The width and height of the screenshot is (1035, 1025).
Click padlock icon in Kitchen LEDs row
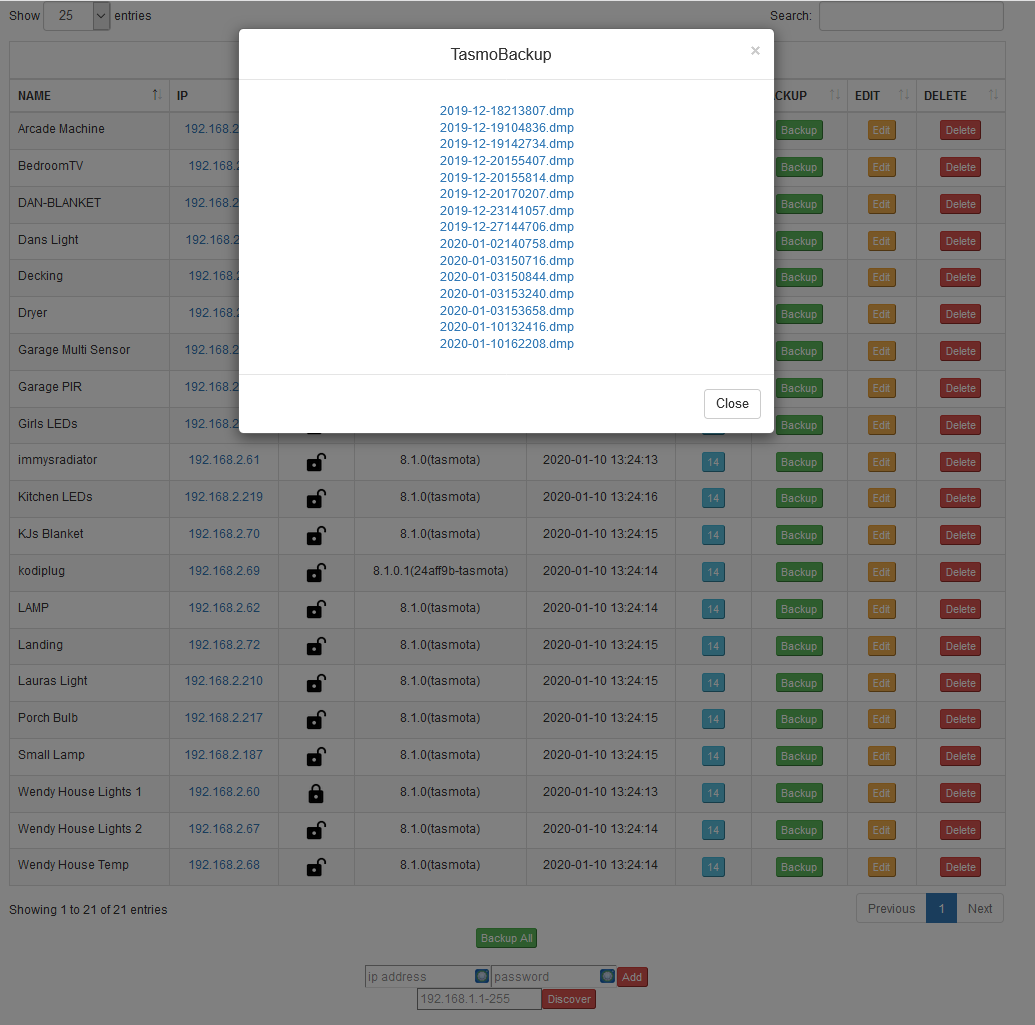point(316,498)
